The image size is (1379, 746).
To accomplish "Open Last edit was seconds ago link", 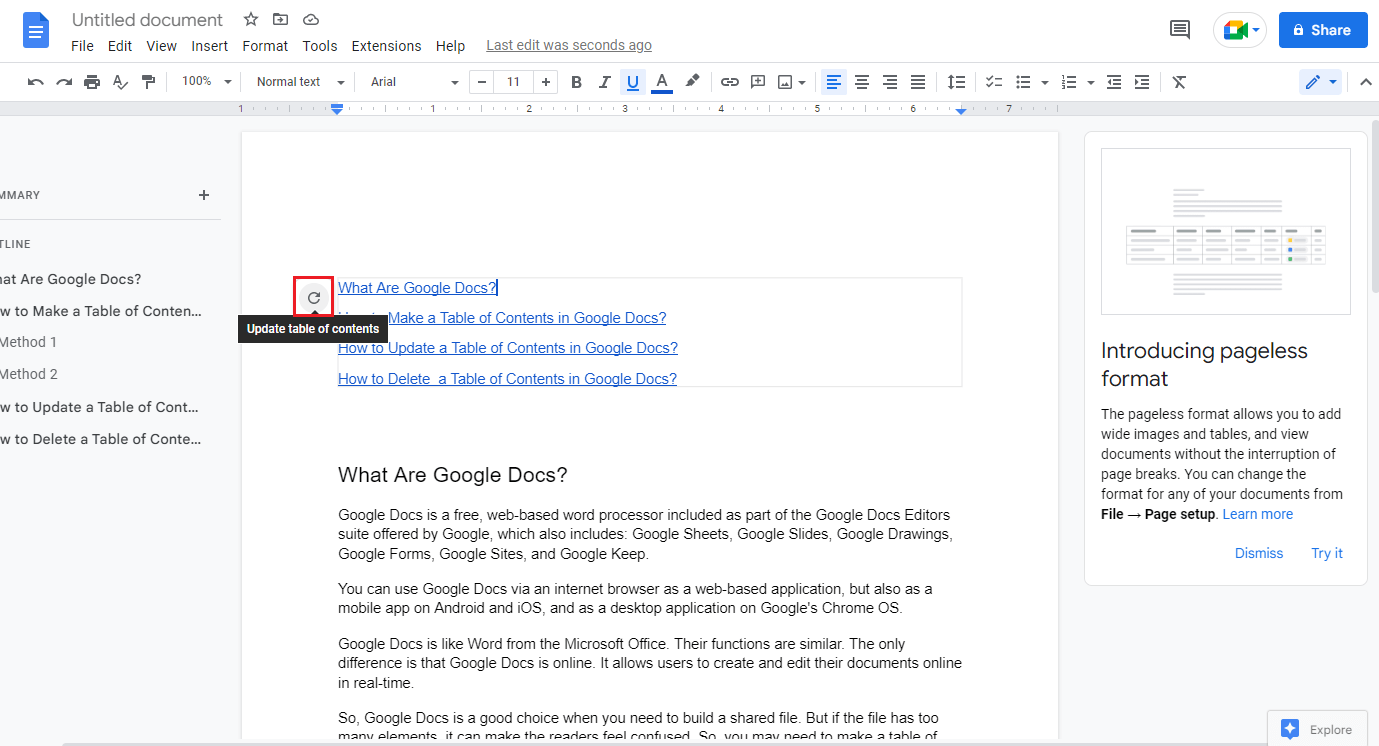I will 569,46.
